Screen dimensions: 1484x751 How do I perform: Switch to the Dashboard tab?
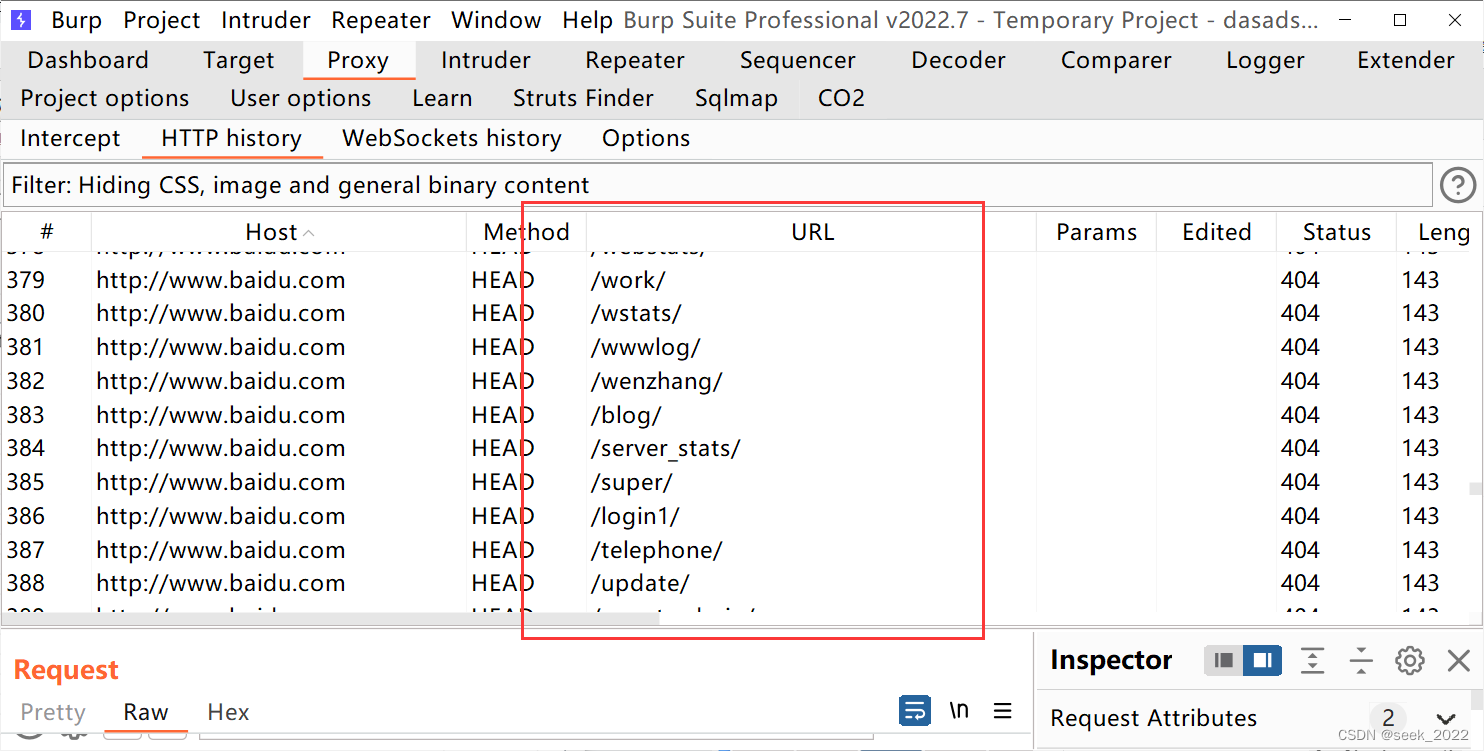88,60
